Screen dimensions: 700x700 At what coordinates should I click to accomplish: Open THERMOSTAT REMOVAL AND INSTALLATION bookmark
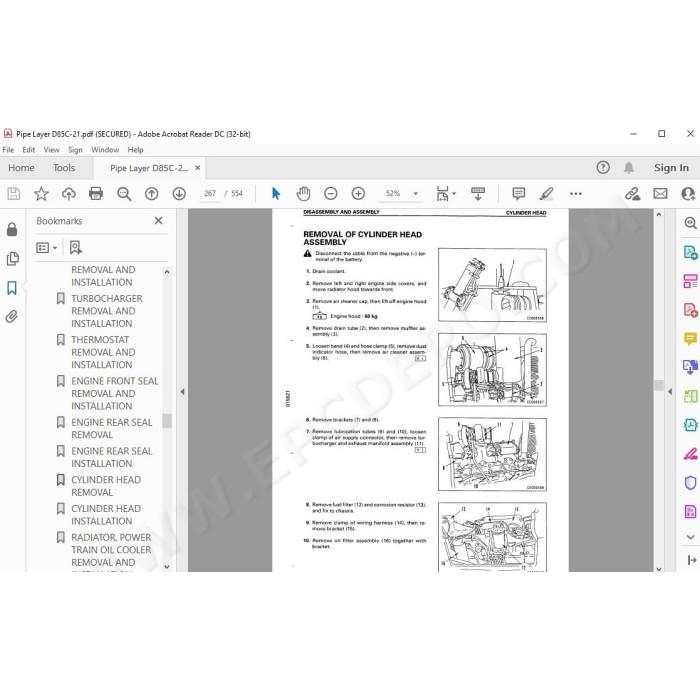[103, 352]
